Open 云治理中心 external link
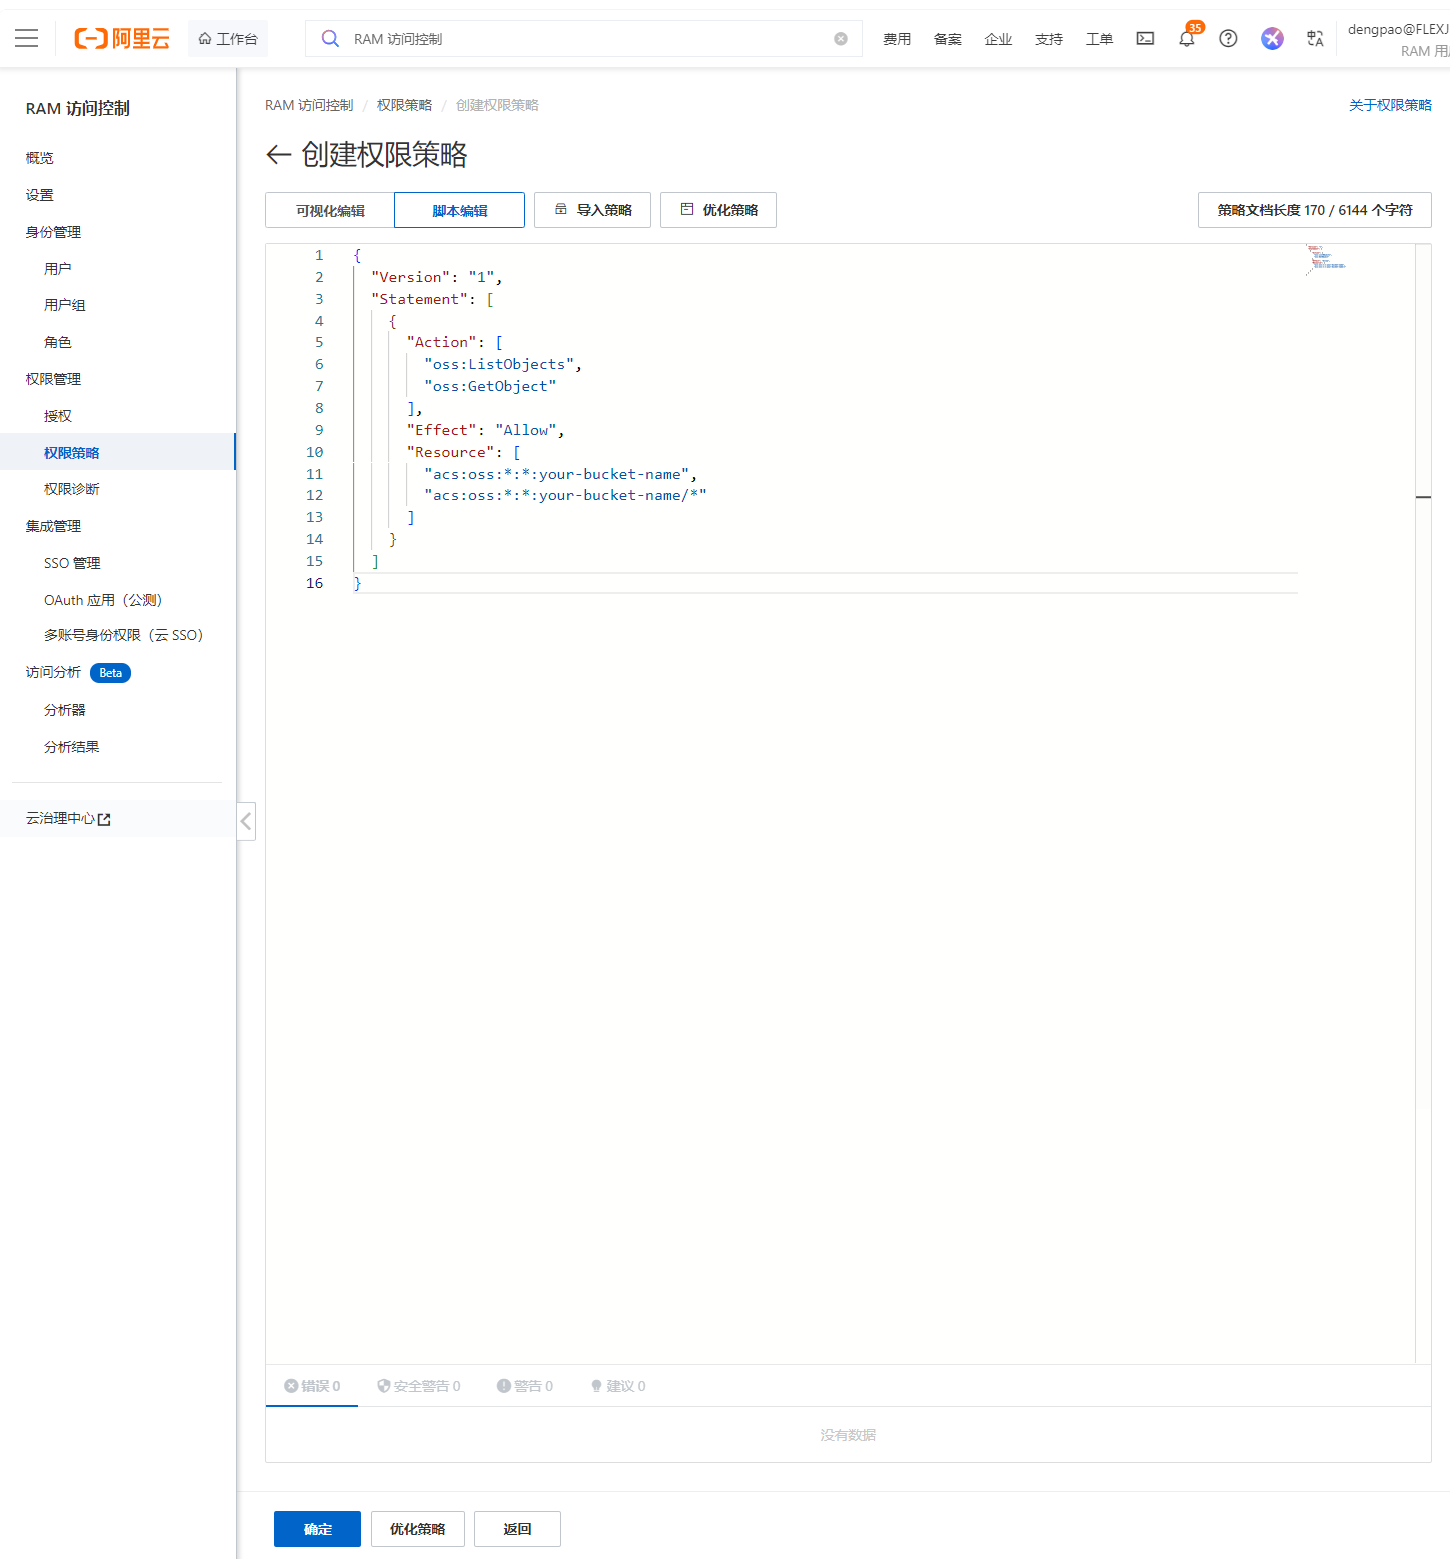The height and width of the screenshot is (1559, 1450). (68, 818)
